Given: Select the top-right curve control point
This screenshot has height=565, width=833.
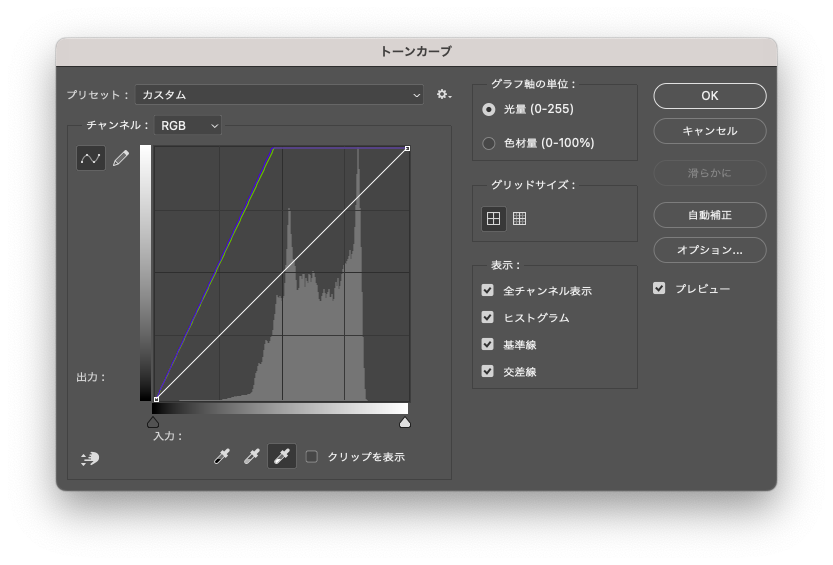Looking at the screenshot, I should 407,149.
